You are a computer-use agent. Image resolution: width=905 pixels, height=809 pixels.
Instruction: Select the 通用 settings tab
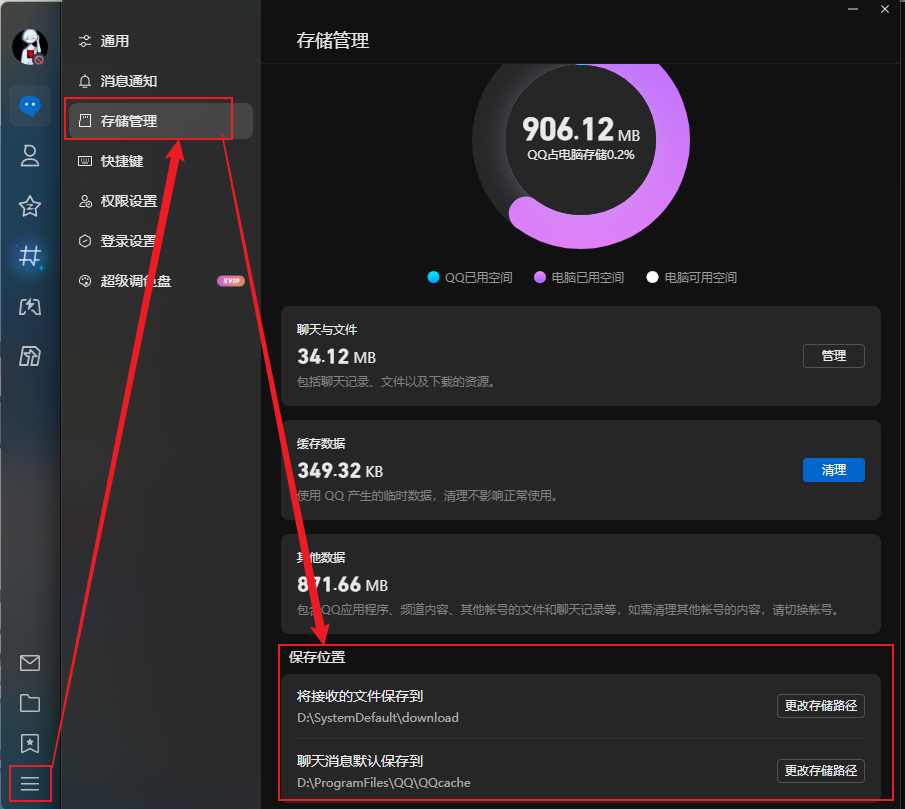tap(160, 41)
